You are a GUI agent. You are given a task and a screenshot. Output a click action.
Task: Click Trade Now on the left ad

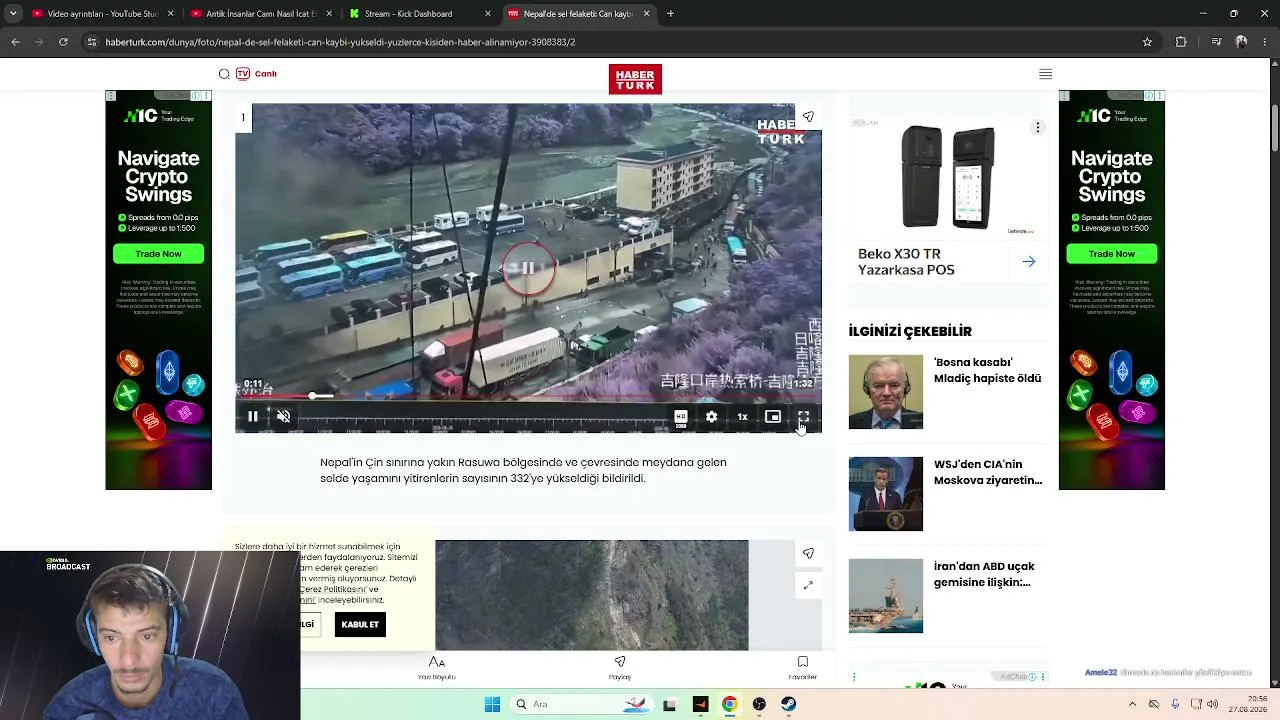(158, 254)
